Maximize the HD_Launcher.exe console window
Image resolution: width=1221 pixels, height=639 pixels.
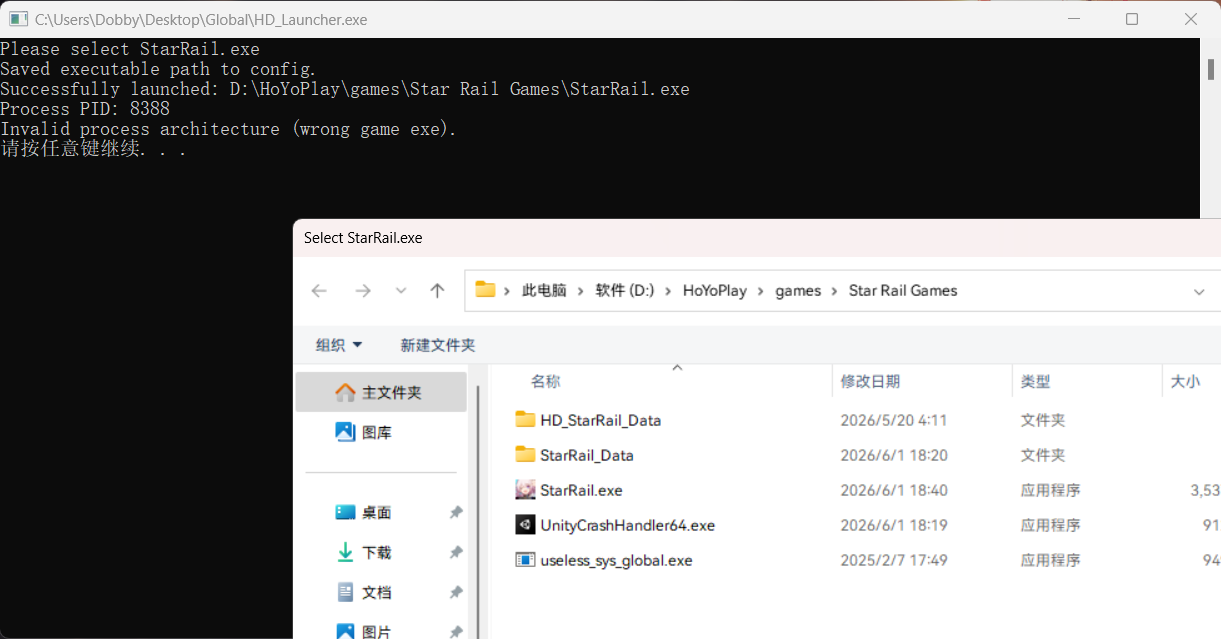click(x=1132, y=19)
